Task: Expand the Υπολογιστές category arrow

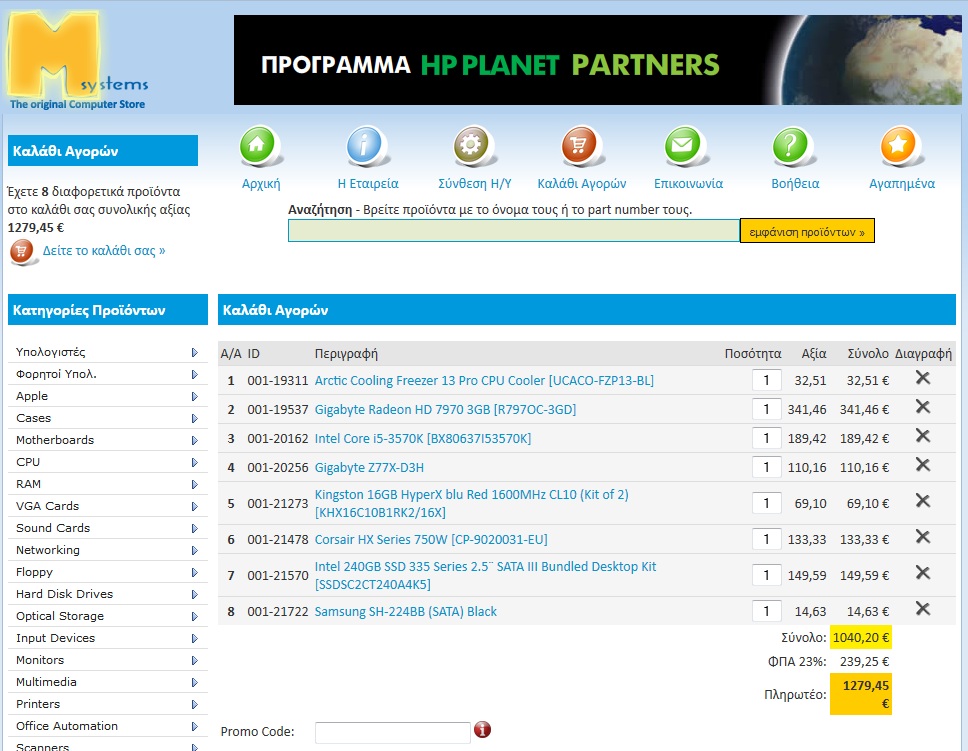Action: pyautogui.click(x=194, y=353)
